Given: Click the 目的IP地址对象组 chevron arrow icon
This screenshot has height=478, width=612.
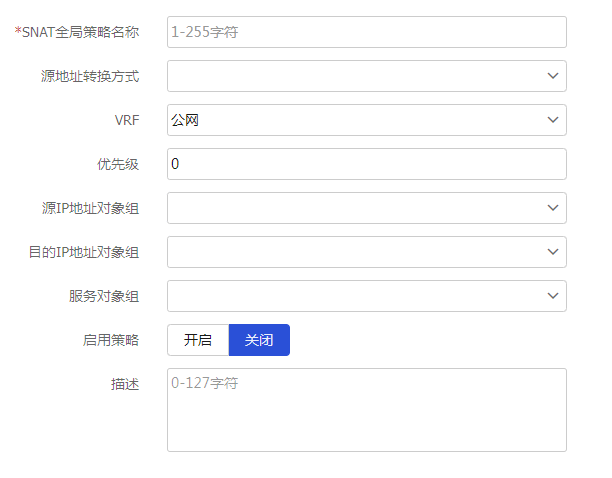Looking at the screenshot, I should pyautogui.click(x=553, y=252).
